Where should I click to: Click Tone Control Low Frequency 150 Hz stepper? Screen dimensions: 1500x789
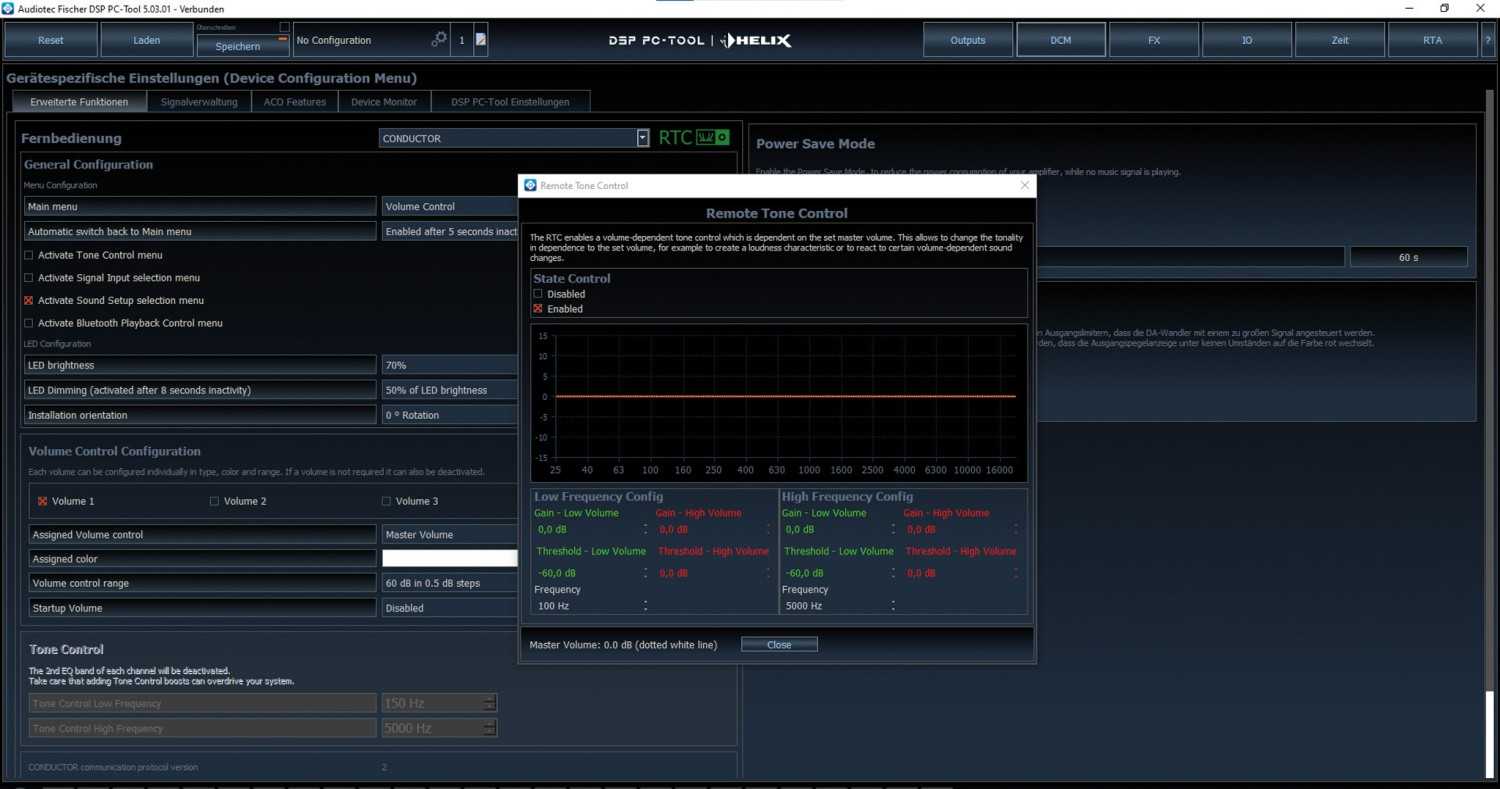coord(489,703)
